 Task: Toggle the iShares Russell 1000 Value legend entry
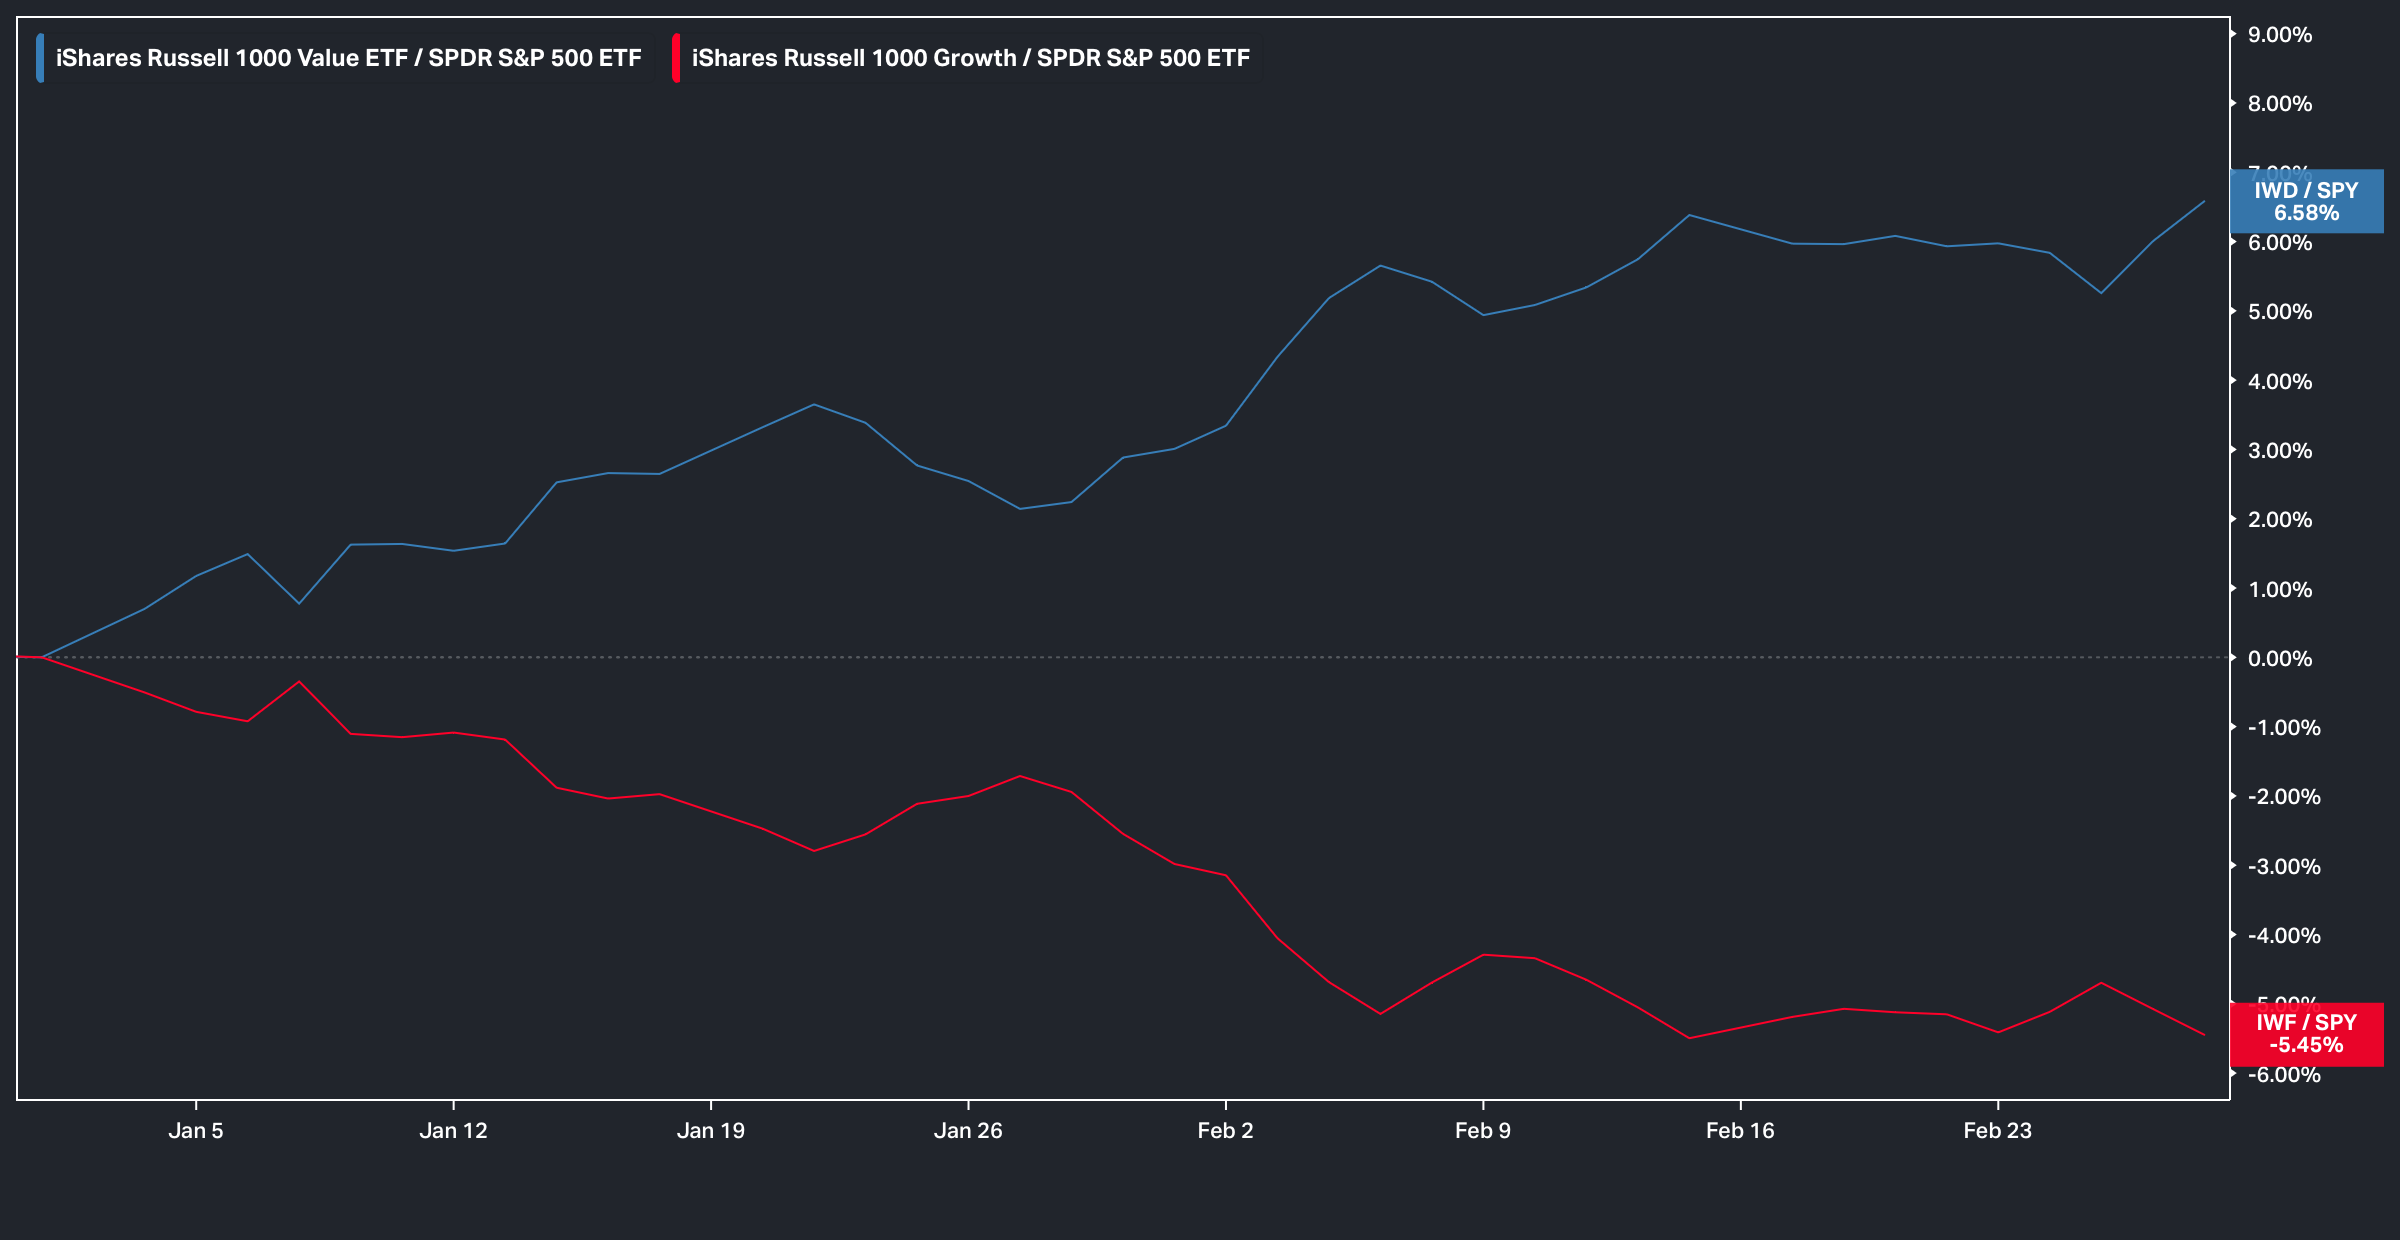[348, 58]
